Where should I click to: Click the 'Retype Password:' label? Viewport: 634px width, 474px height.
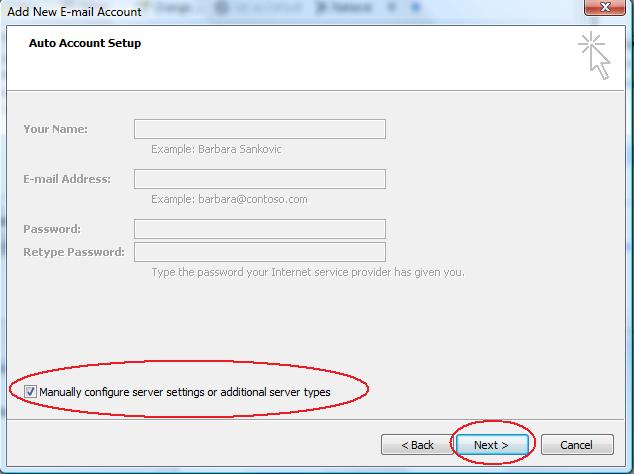74,252
